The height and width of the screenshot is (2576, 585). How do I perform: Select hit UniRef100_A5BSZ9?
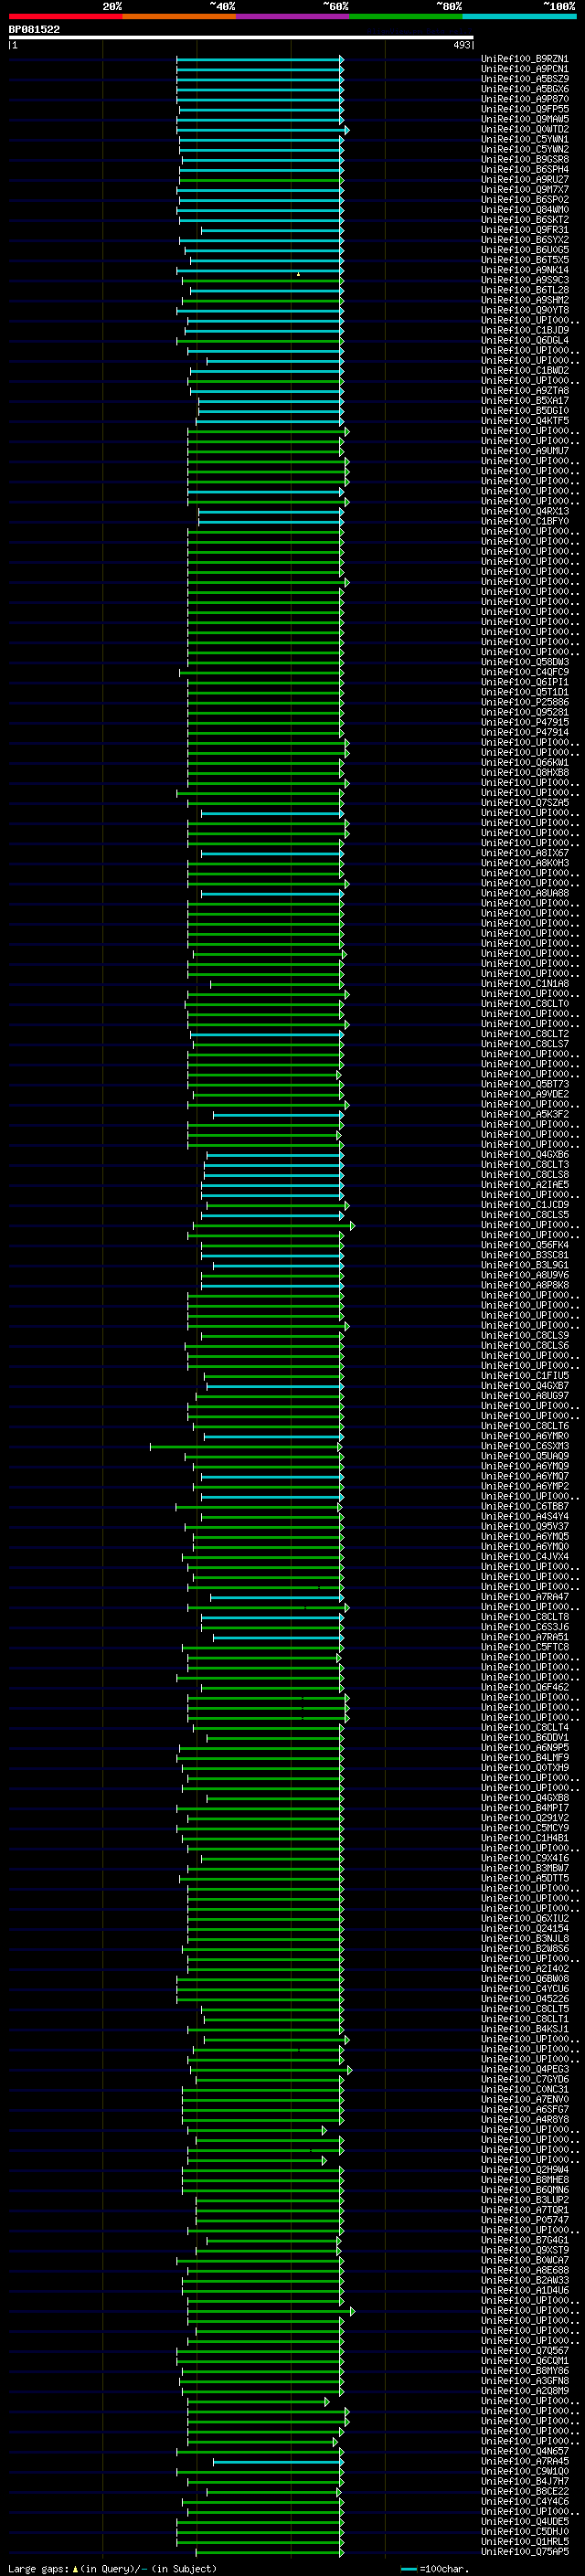tap(524, 79)
